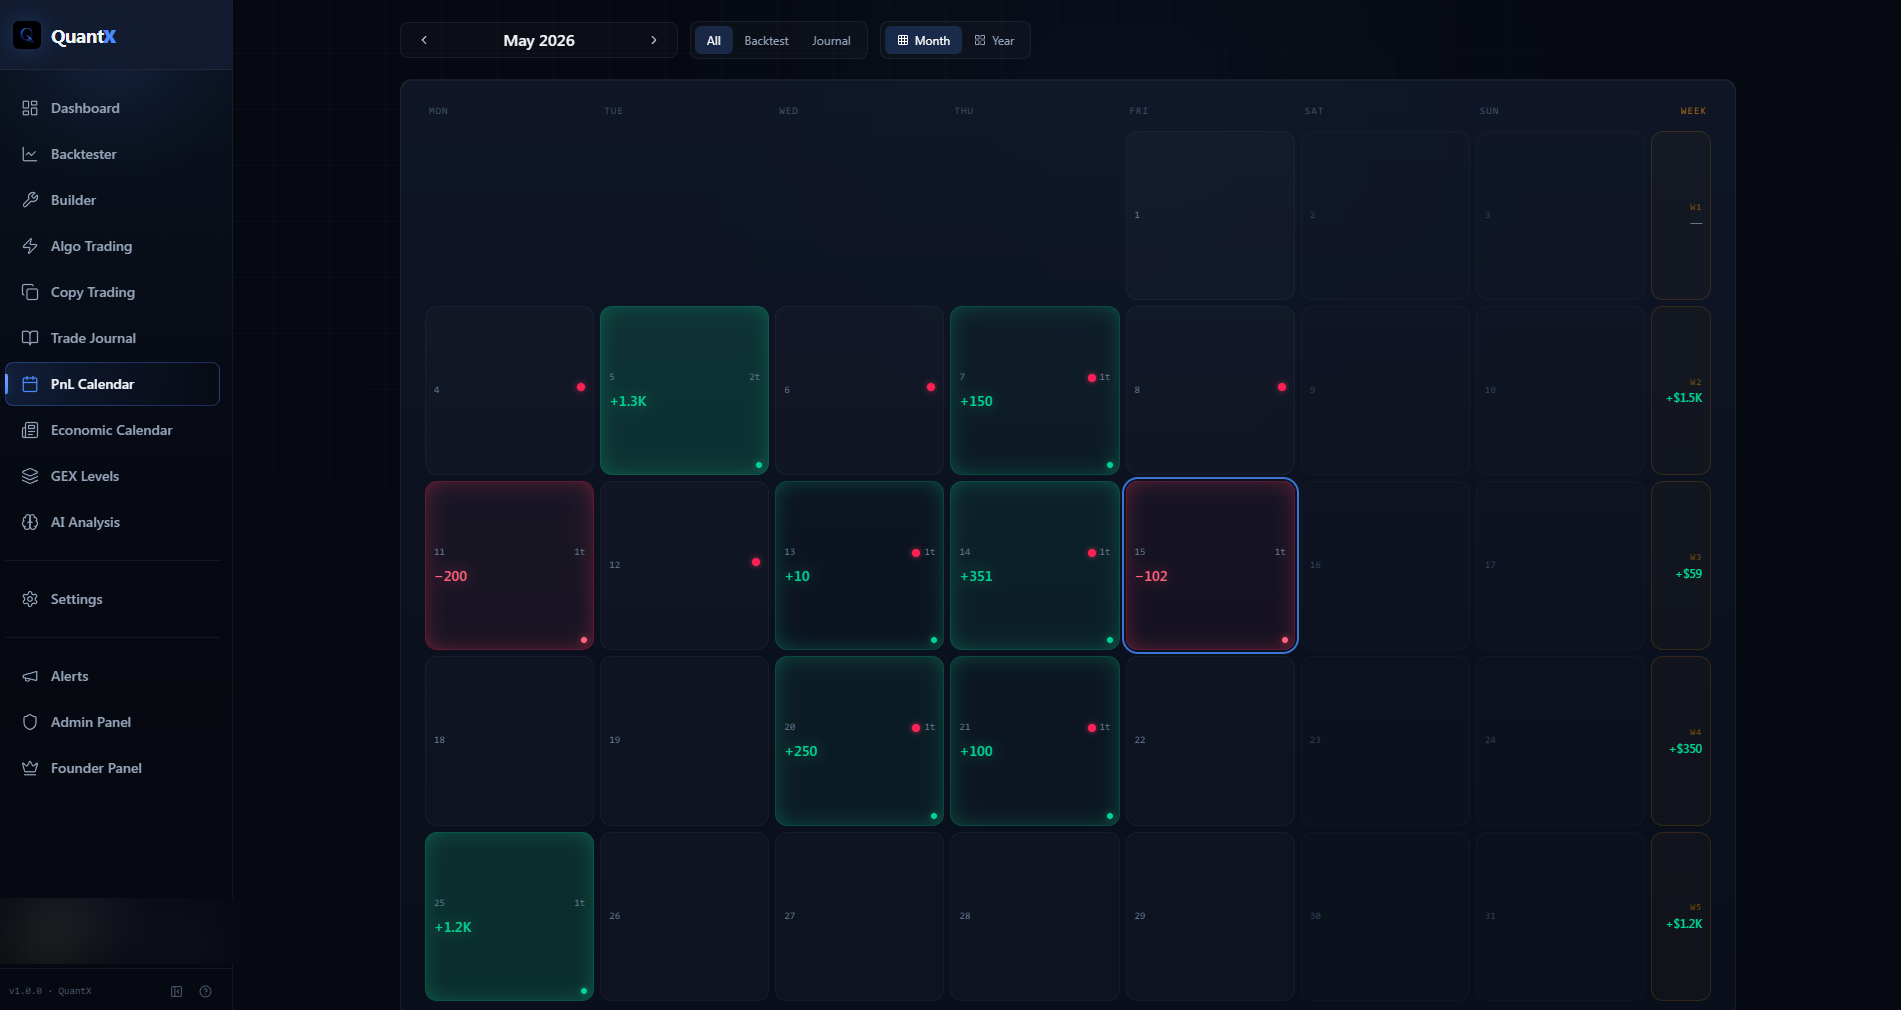The image size is (1901, 1010).
Task: Open May 13 cell showing +10
Action: pyautogui.click(x=859, y=565)
